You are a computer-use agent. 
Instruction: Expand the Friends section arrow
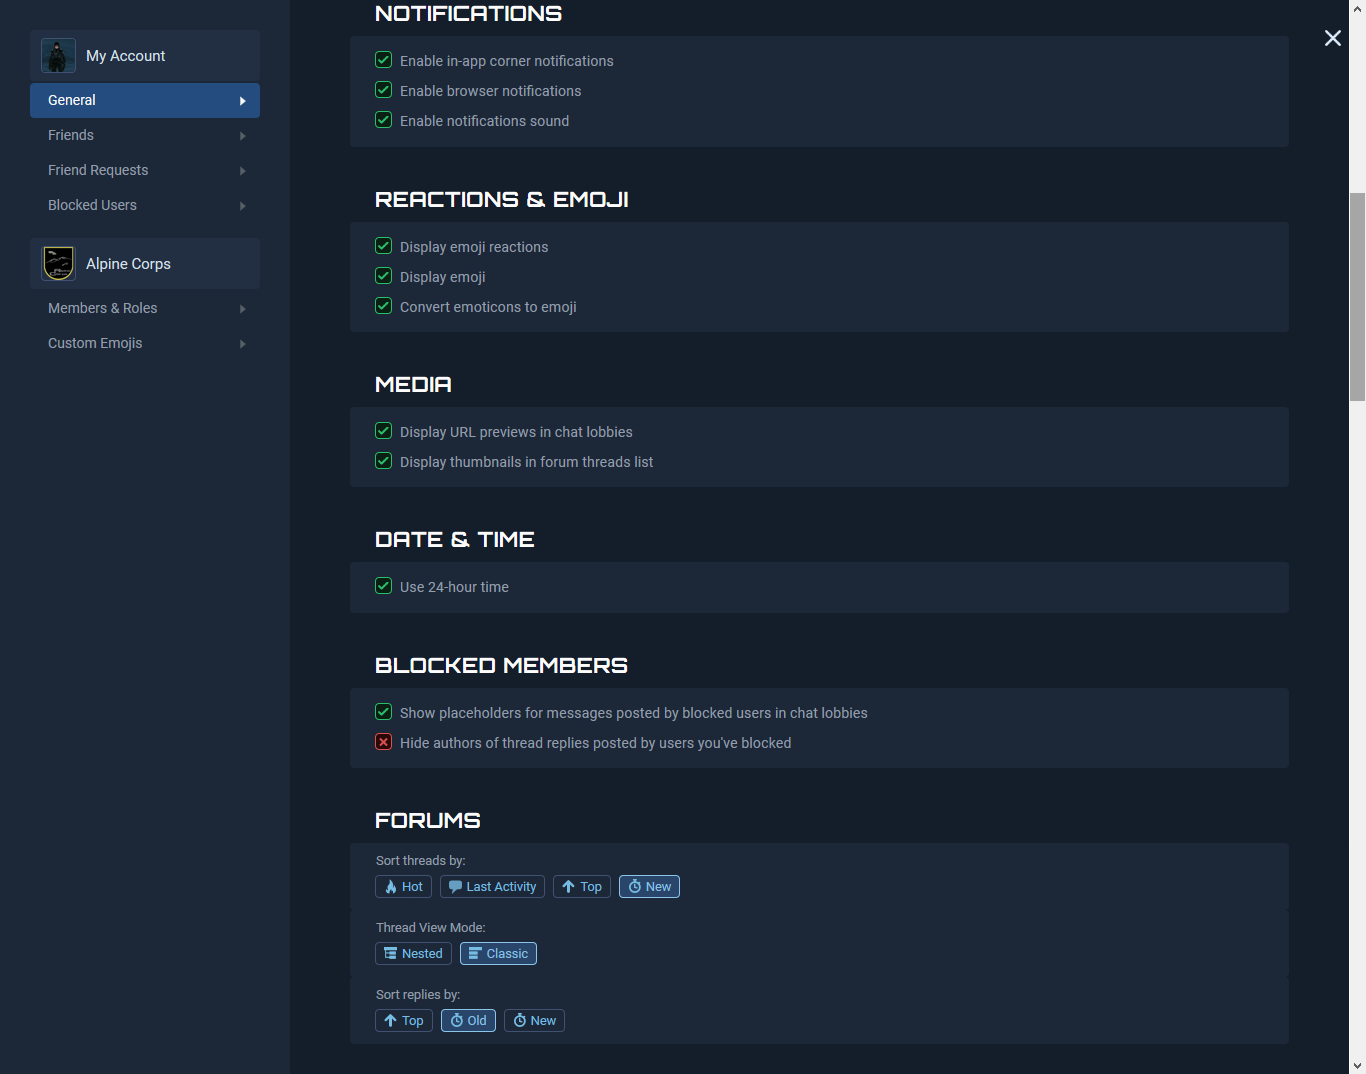(x=242, y=136)
